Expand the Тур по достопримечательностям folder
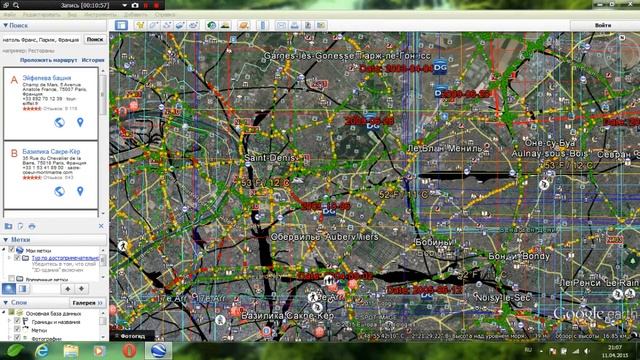The image size is (640, 360). 9,258
